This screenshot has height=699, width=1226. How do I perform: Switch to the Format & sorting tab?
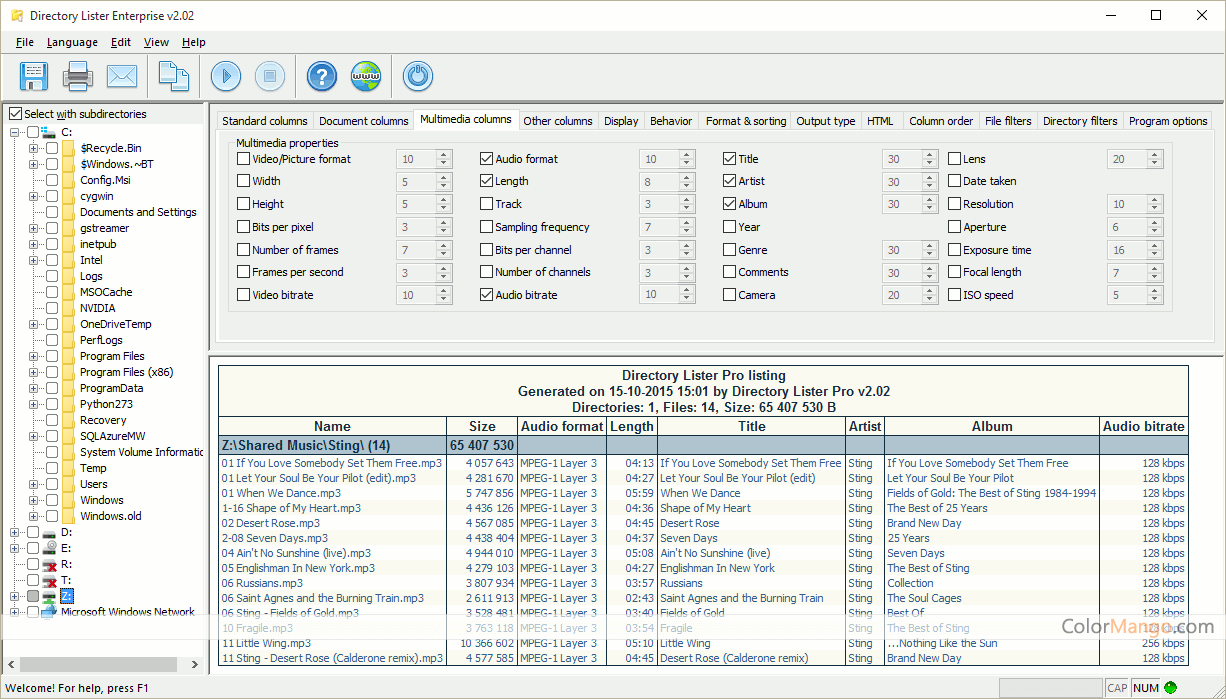tap(746, 121)
